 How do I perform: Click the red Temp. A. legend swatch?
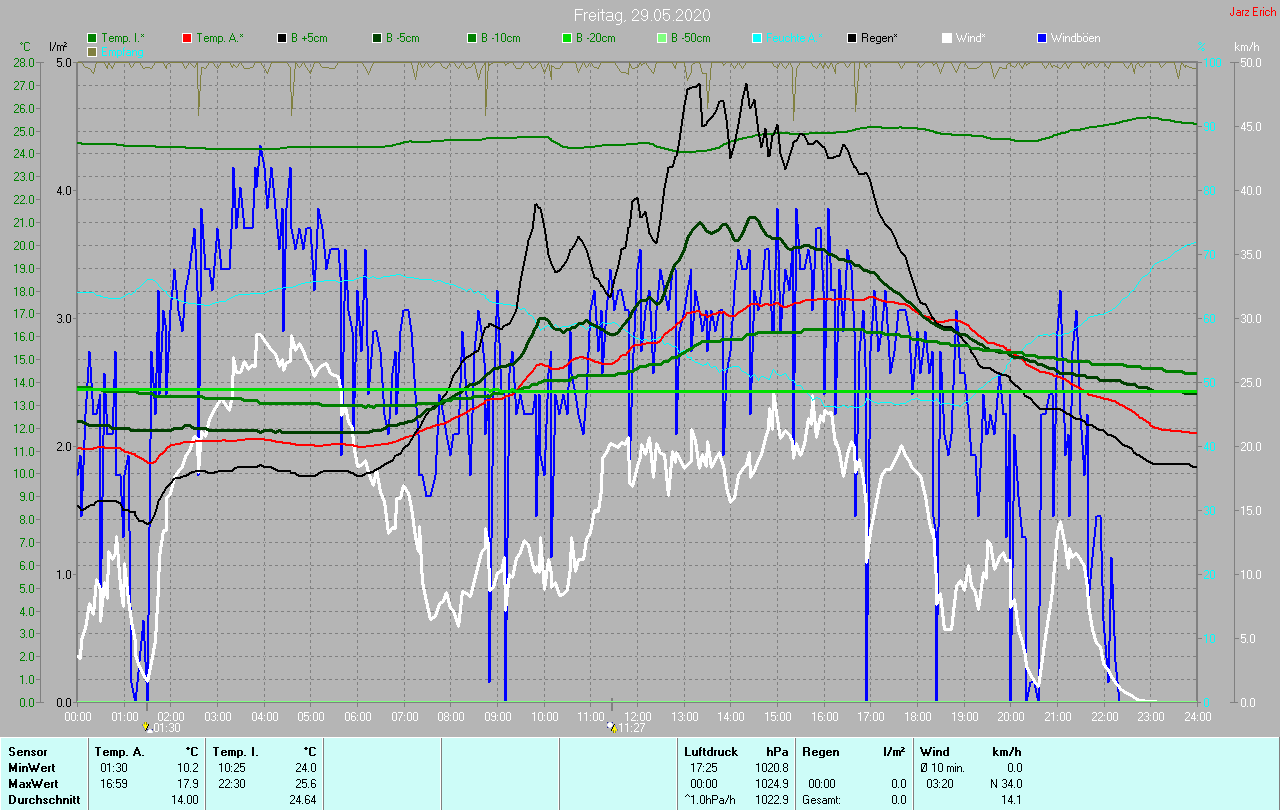click(x=187, y=38)
